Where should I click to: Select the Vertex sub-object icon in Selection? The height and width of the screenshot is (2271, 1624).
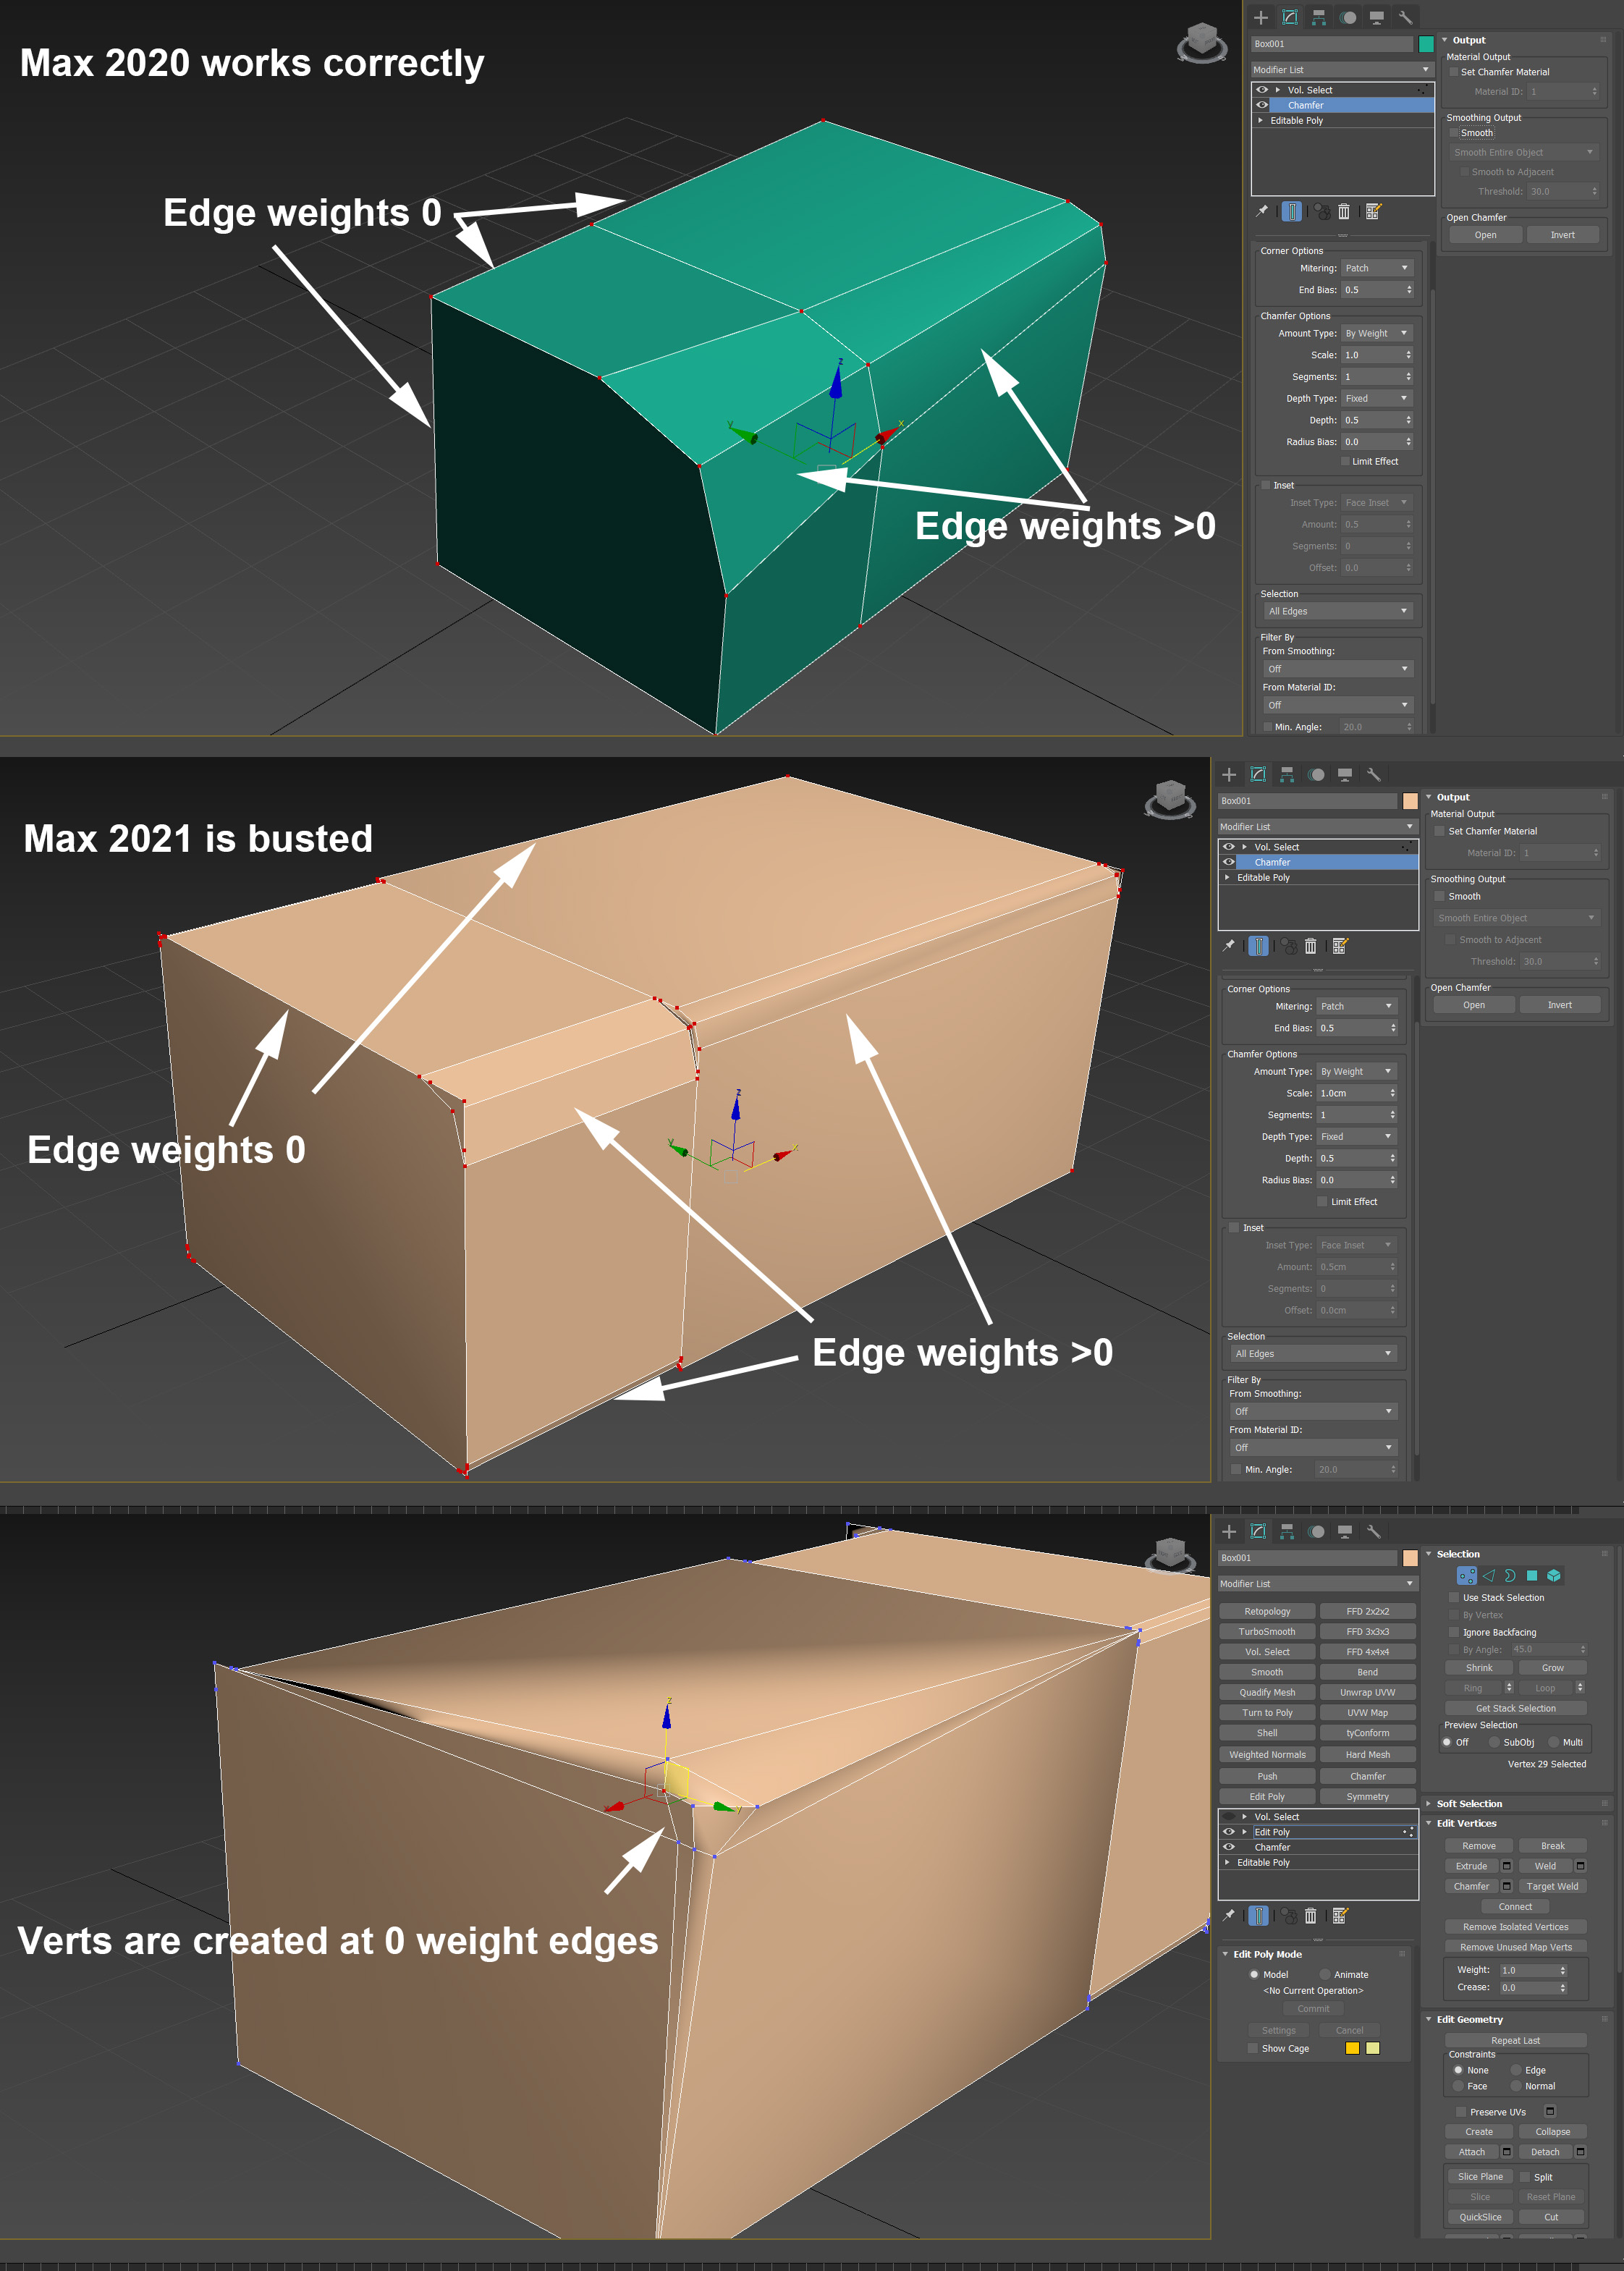tap(1467, 1576)
